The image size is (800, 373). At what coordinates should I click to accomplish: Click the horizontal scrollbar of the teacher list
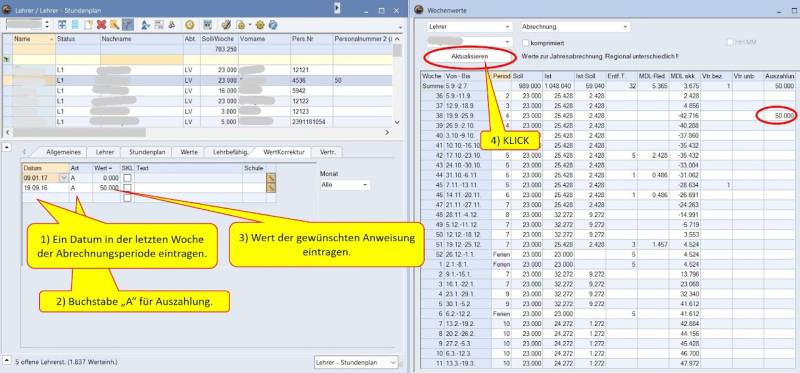79,133
